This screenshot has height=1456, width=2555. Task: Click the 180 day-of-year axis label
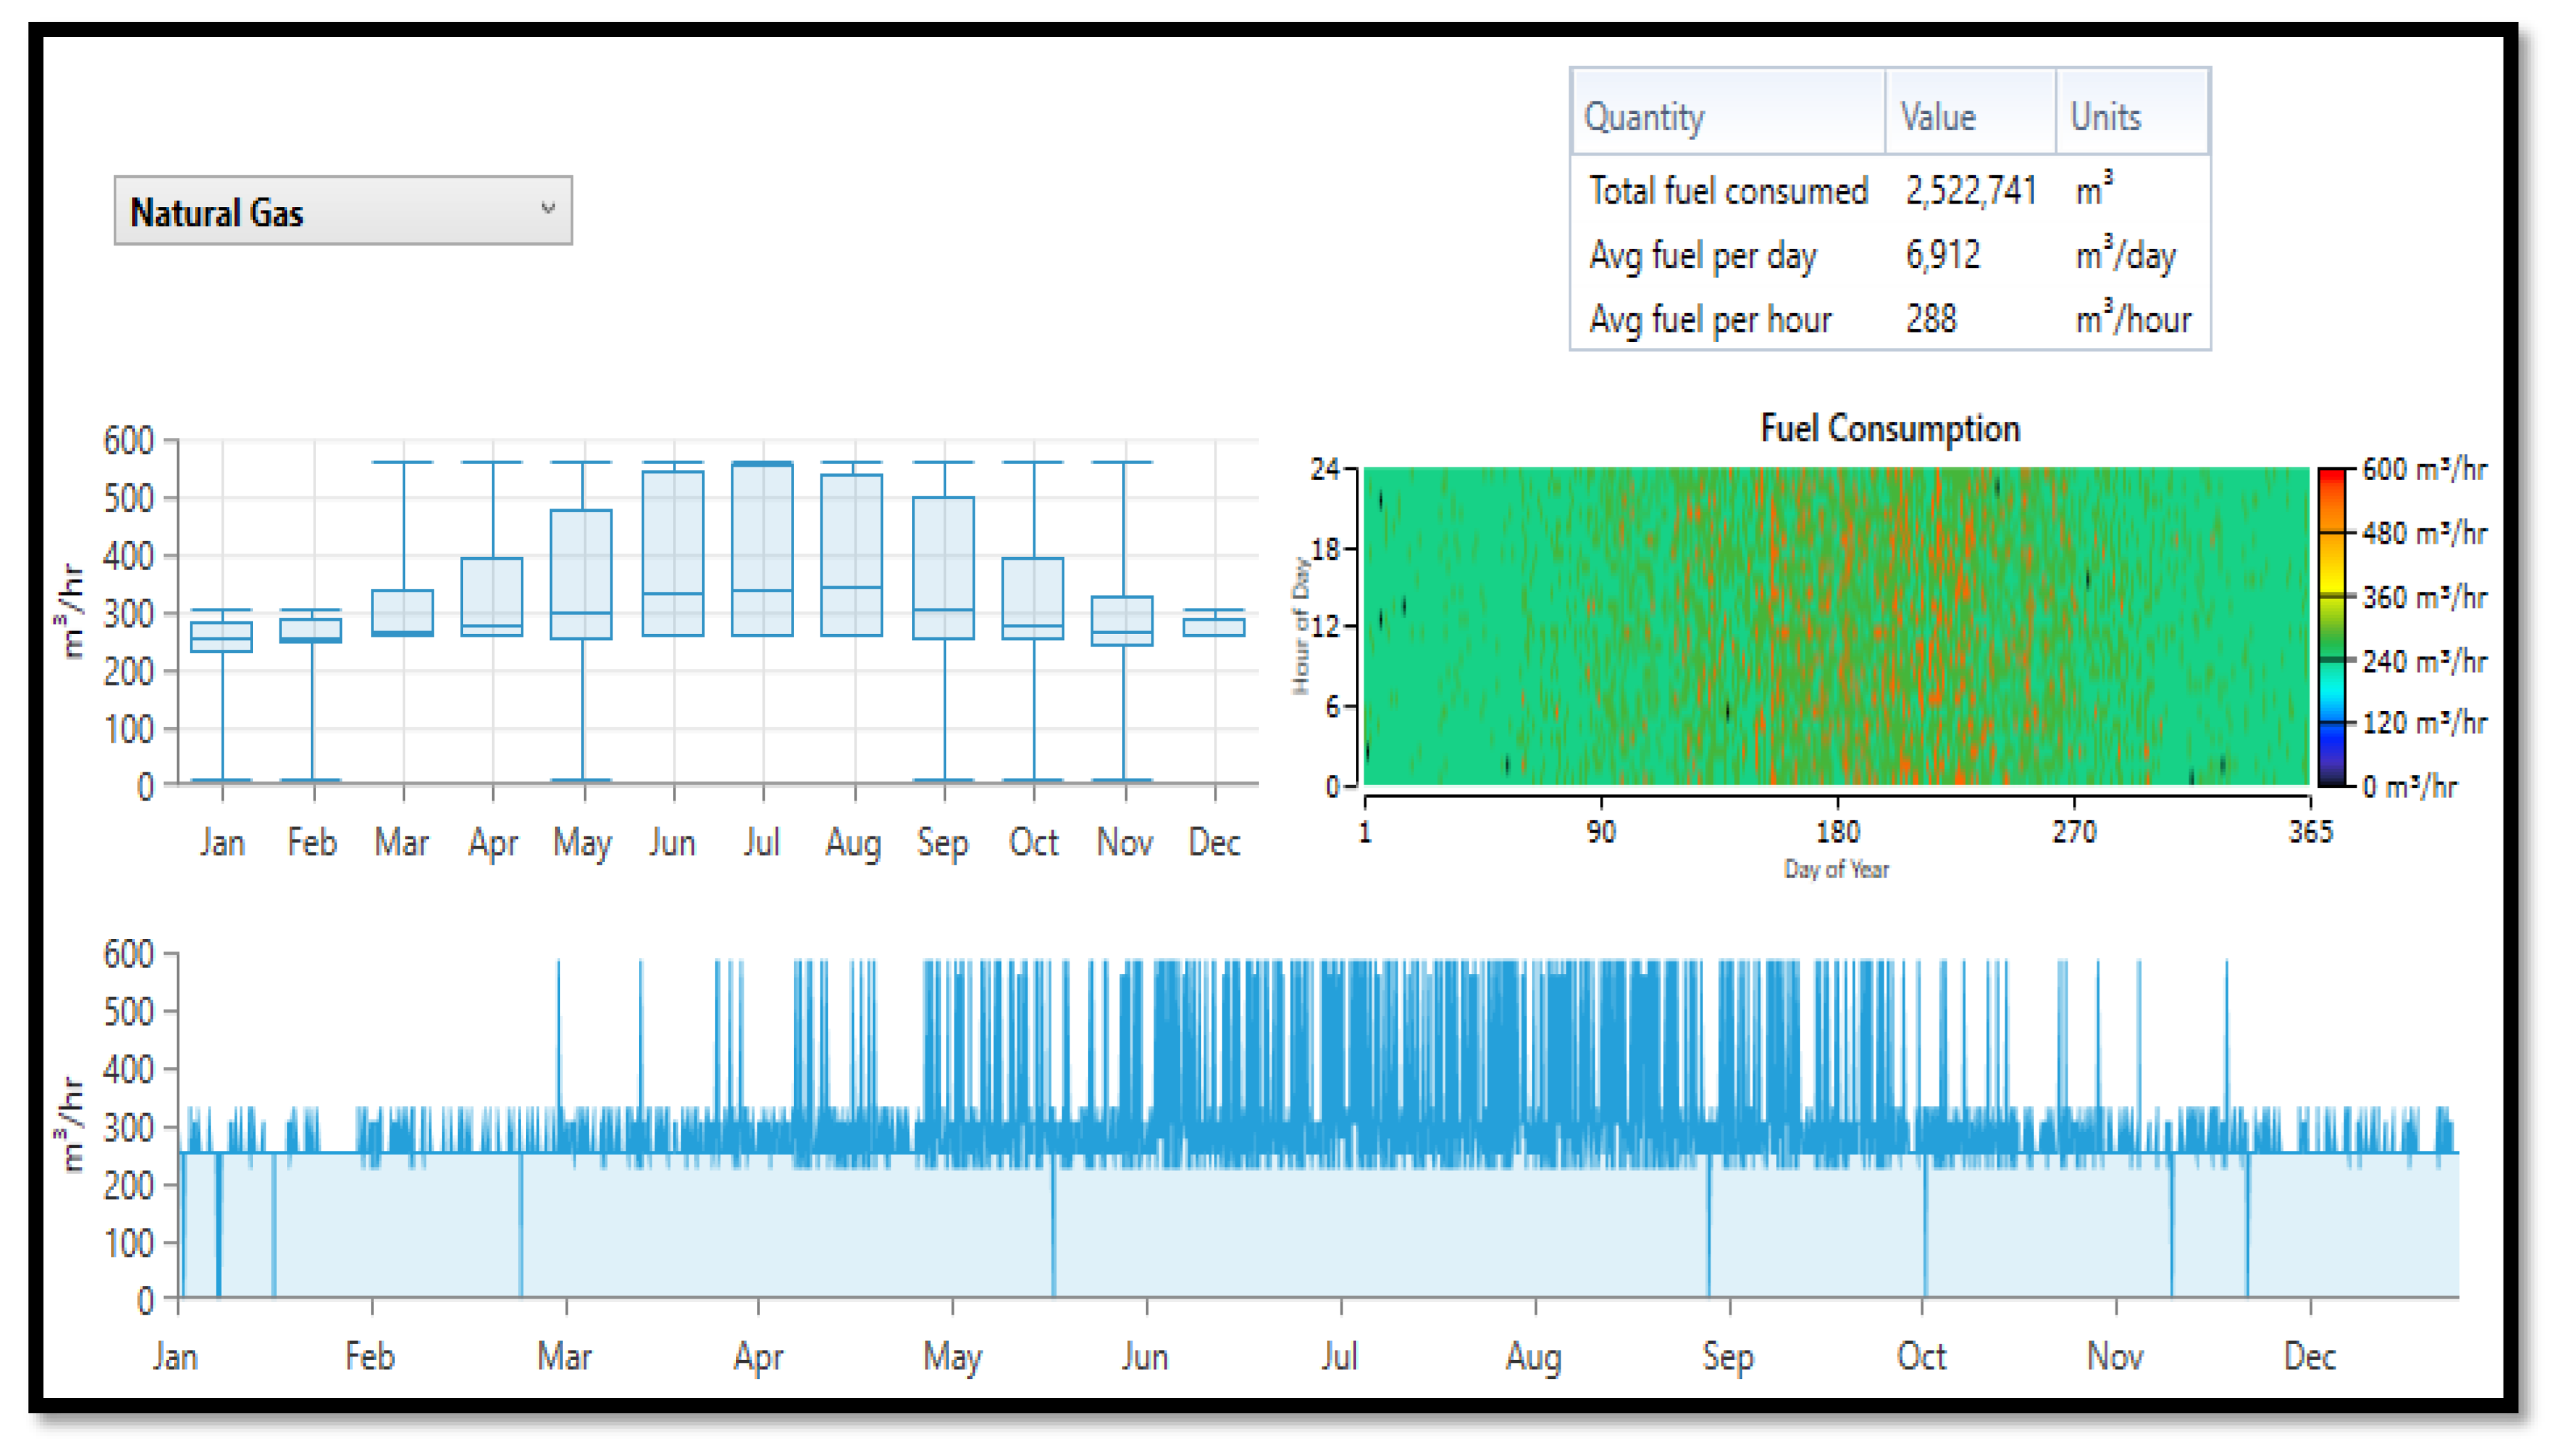tap(1837, 832)
